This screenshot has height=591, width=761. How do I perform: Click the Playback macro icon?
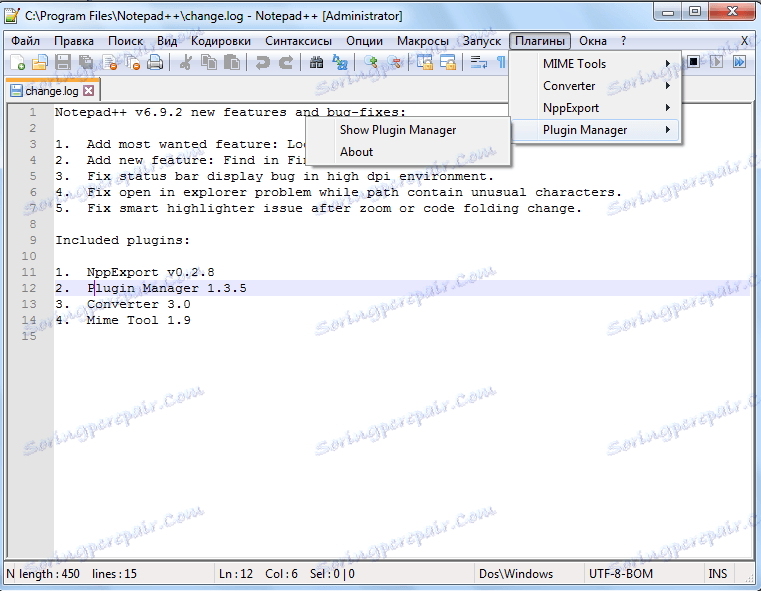[x=716, y=62]
